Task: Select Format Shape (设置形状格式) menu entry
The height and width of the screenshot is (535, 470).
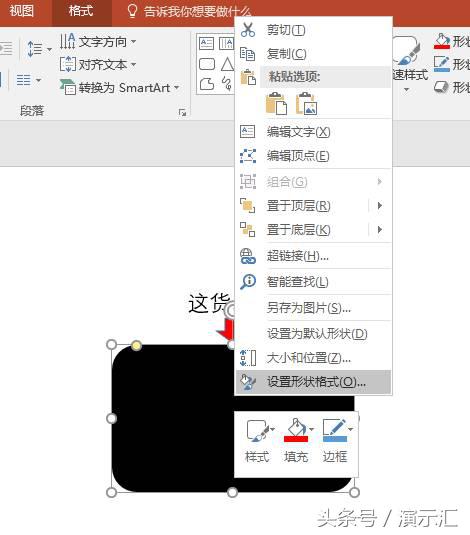Action: [x=313, y=382]
